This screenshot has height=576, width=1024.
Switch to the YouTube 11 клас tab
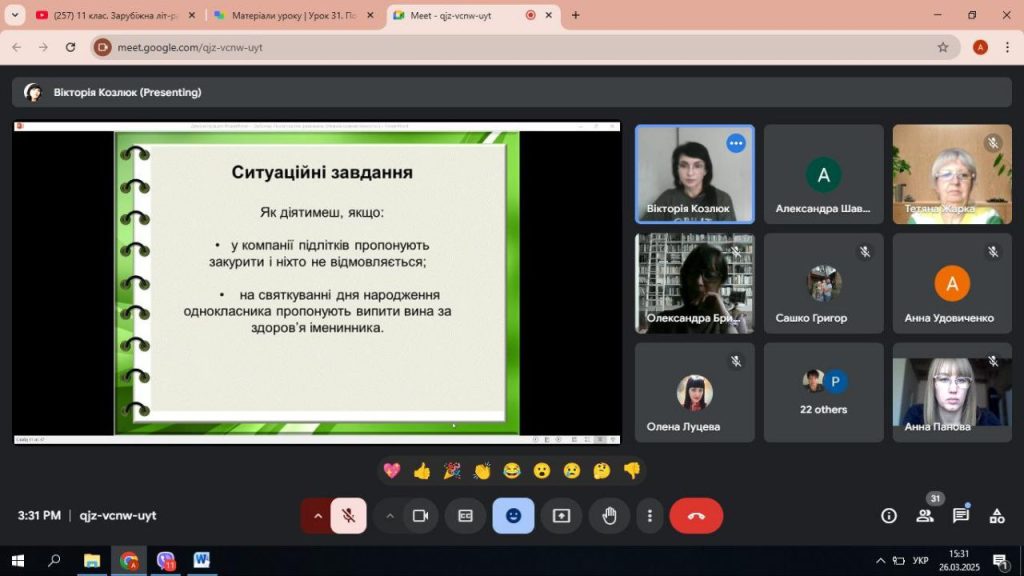[x=108, y=15]
